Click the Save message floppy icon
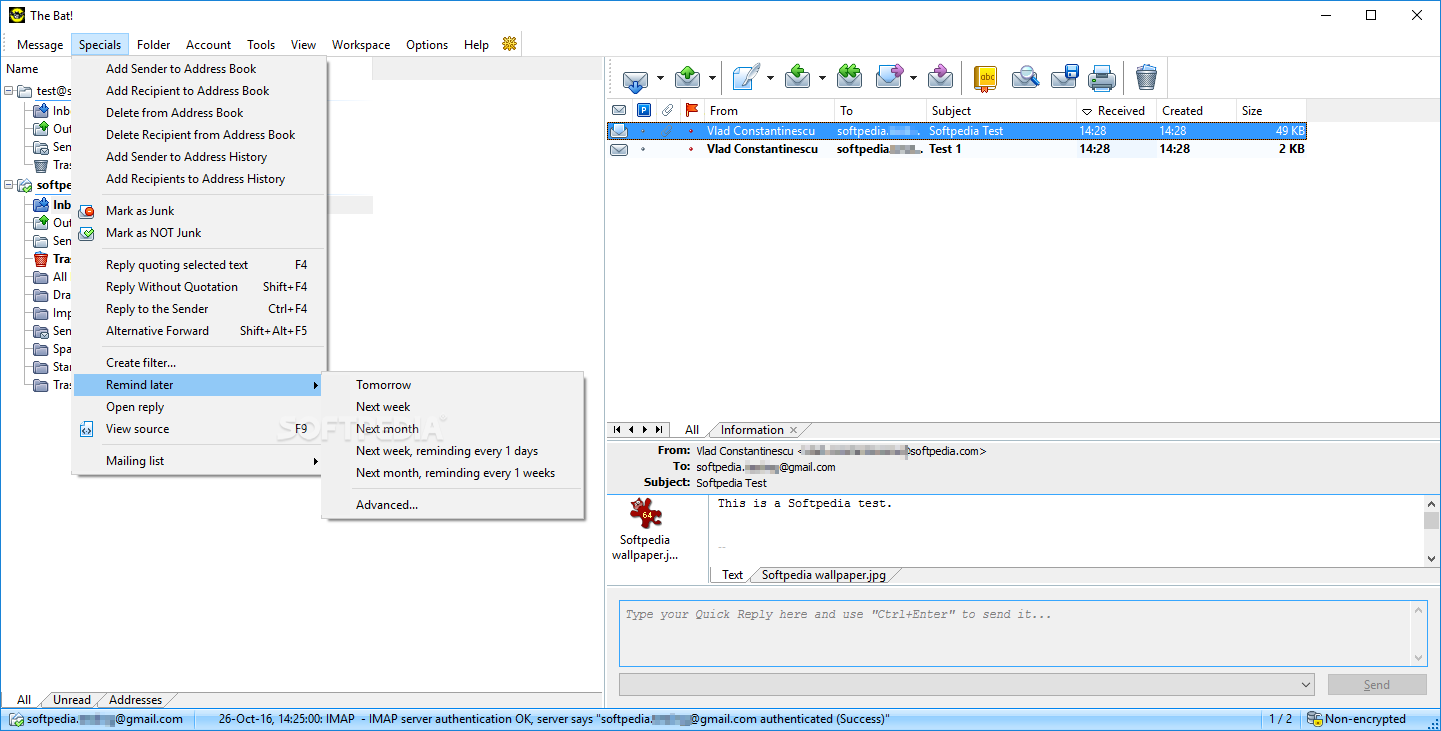Viewport: 1441px width, 731px height. (1064, 78)
